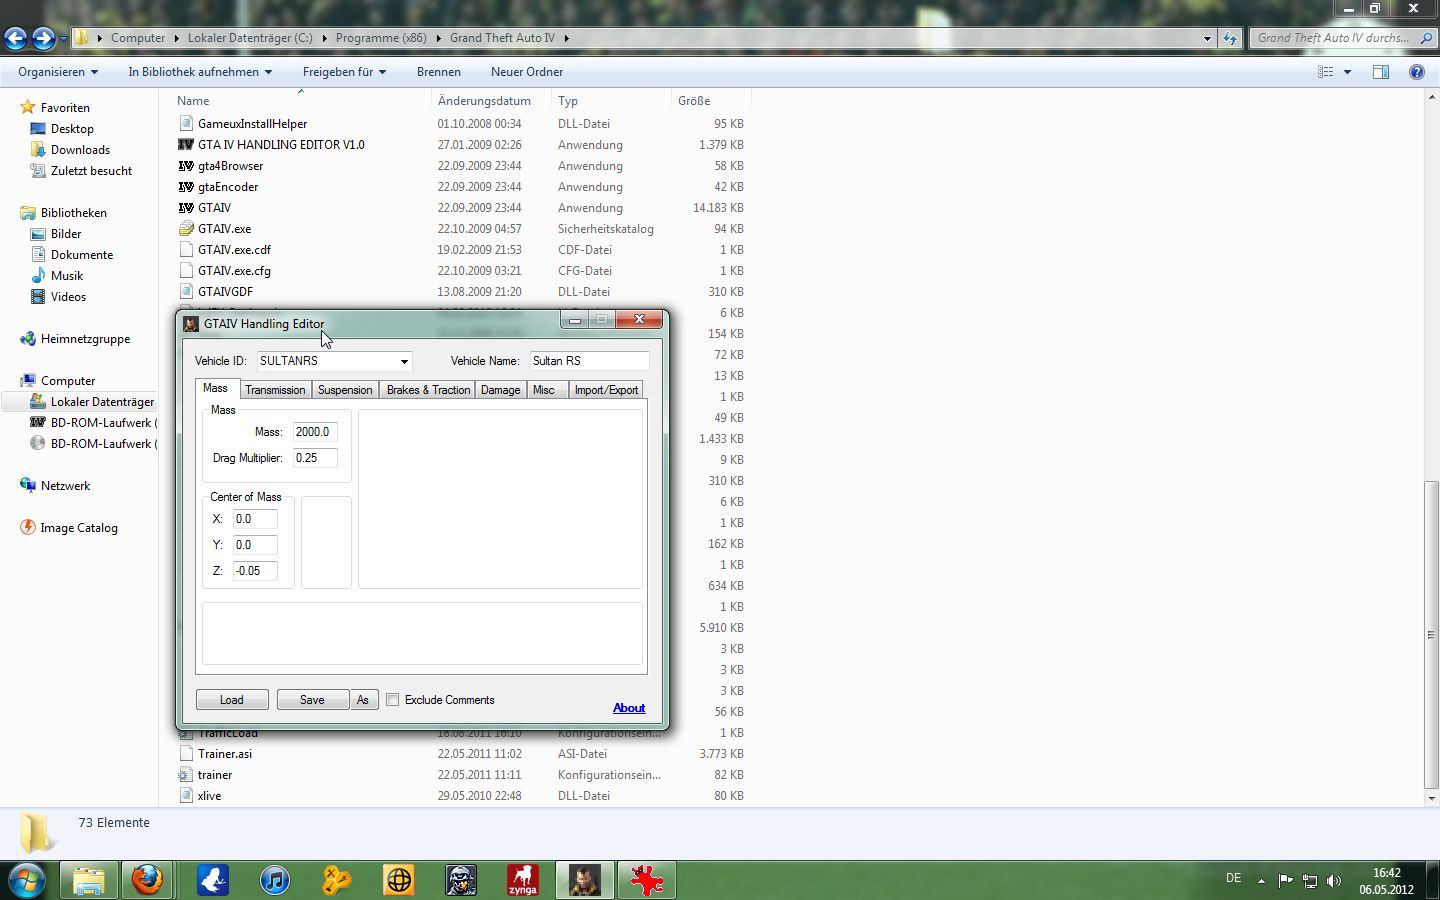Sort by the Größe column header
This screenshot has height=900, width=1440.
[x=711, y=101]
